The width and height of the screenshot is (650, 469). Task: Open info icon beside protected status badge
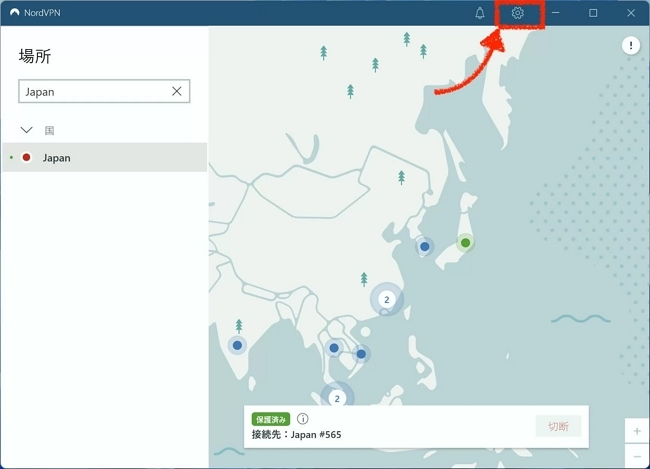pyautogui.click(x=302, y=419)
